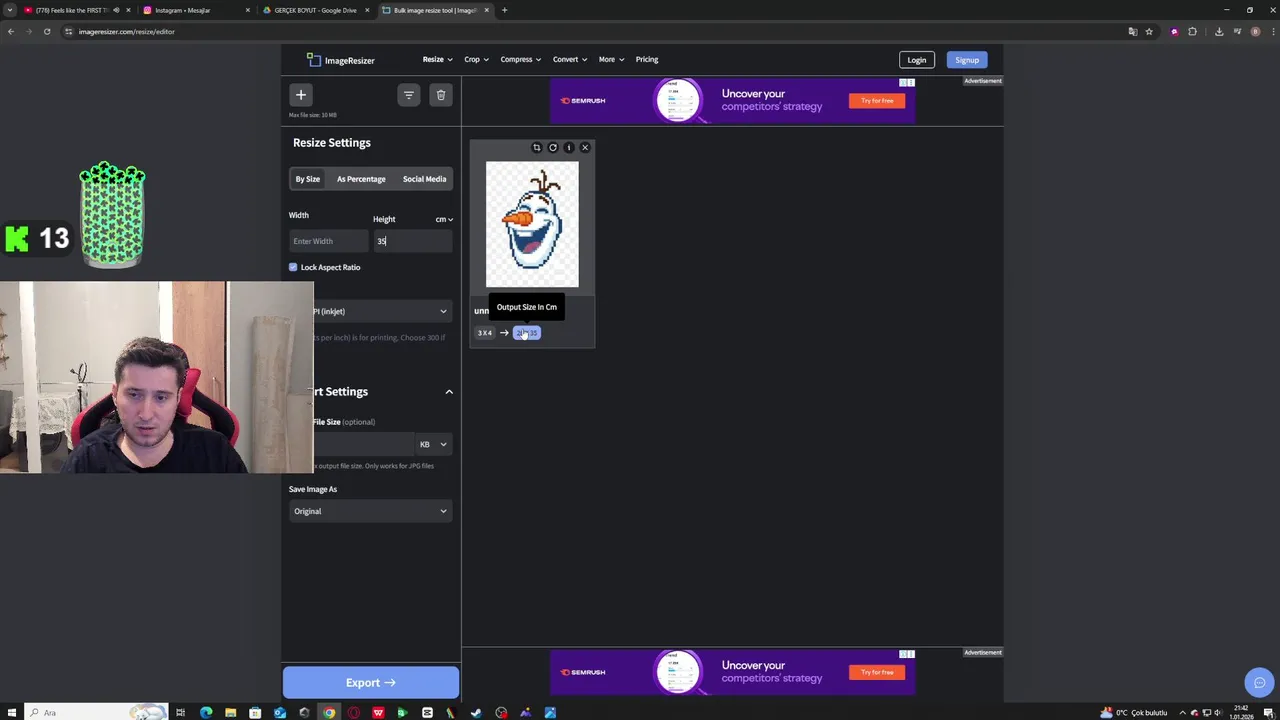Reload the page with refresh icon
Viewport: 1280px width, 720px height.
click(x=47, y=32)
